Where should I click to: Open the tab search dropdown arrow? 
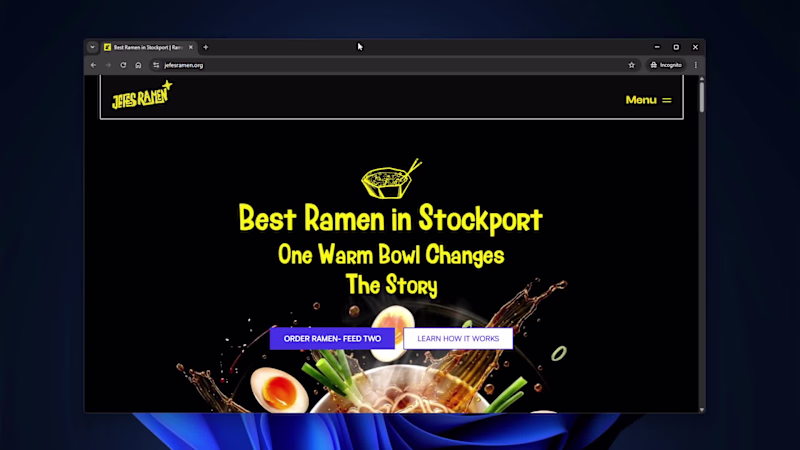tap(92, 47)
